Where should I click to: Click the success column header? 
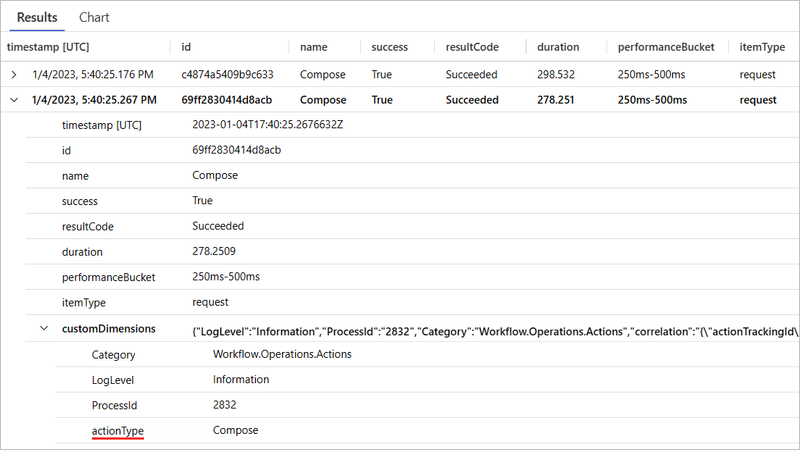coord(390,47)
